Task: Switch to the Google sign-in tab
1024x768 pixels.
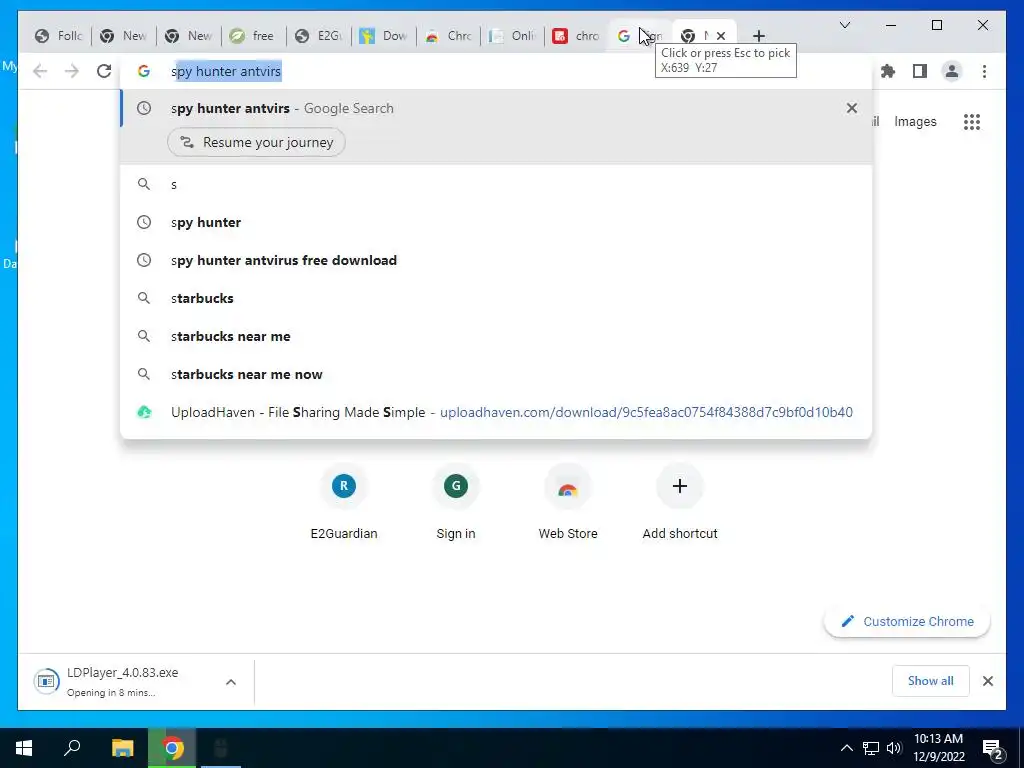Action: coord(639,36)
